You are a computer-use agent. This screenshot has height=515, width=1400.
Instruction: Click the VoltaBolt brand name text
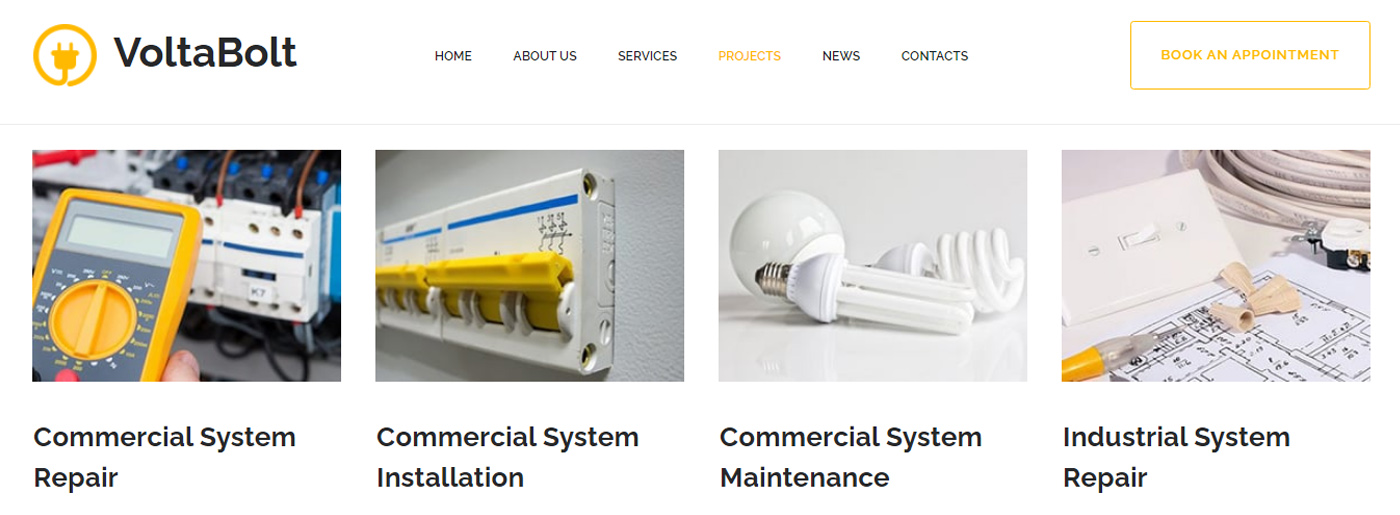(x=205, y=52)
